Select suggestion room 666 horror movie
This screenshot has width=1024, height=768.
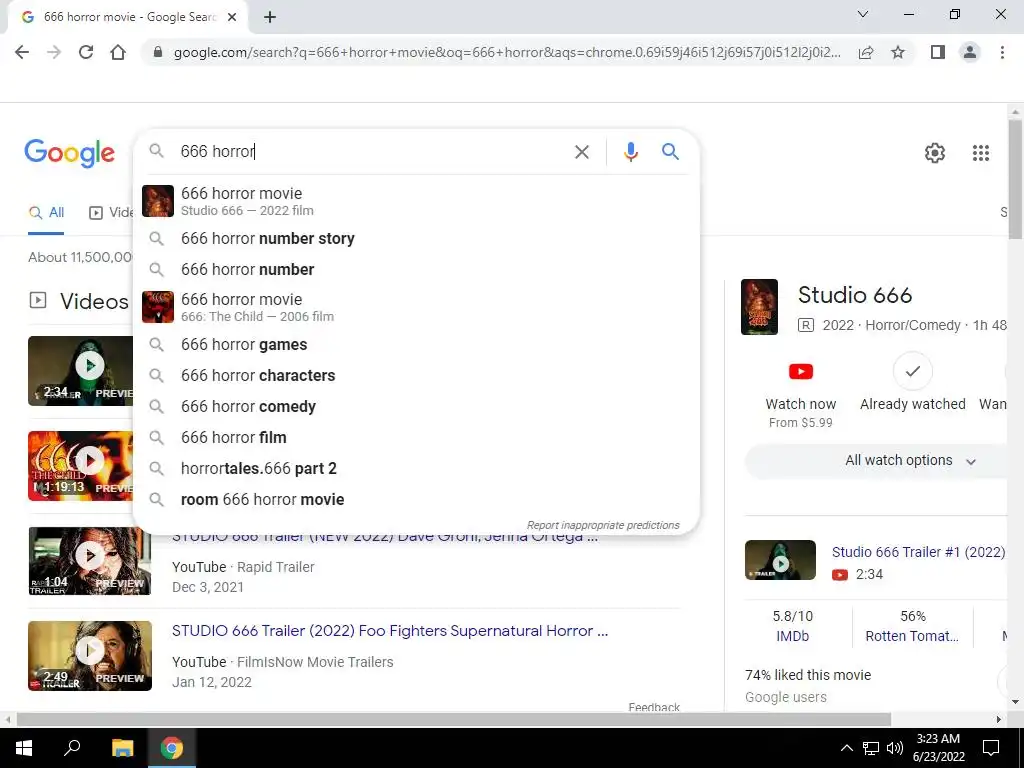(416, 500)
